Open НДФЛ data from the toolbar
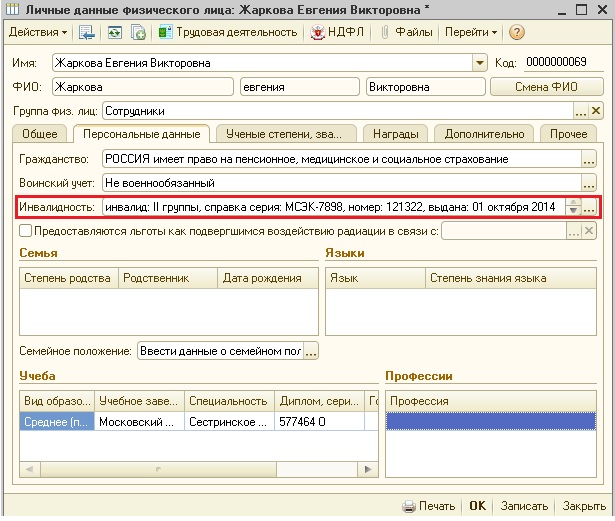The width and height of the screenshot is (615, 521). click(x=337, y=32)
